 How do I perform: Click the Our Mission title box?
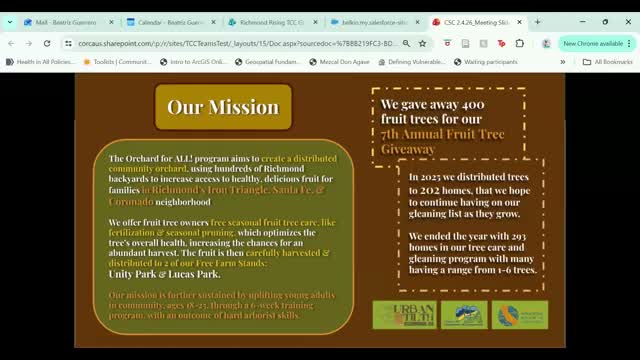click(223, 107)
